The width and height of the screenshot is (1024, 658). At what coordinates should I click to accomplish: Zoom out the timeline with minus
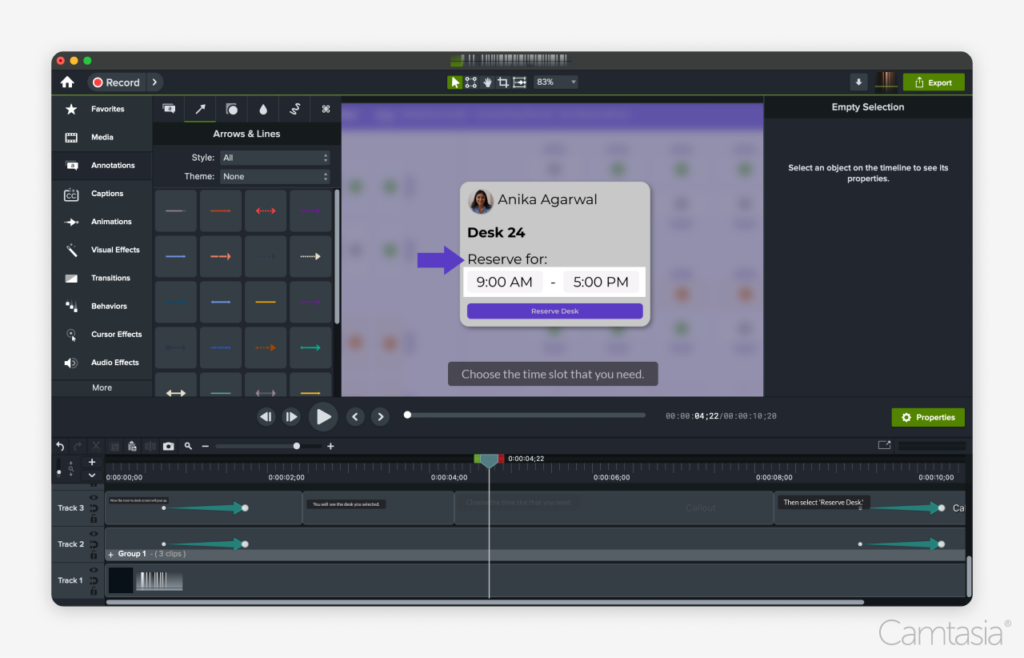coord(205,446)
